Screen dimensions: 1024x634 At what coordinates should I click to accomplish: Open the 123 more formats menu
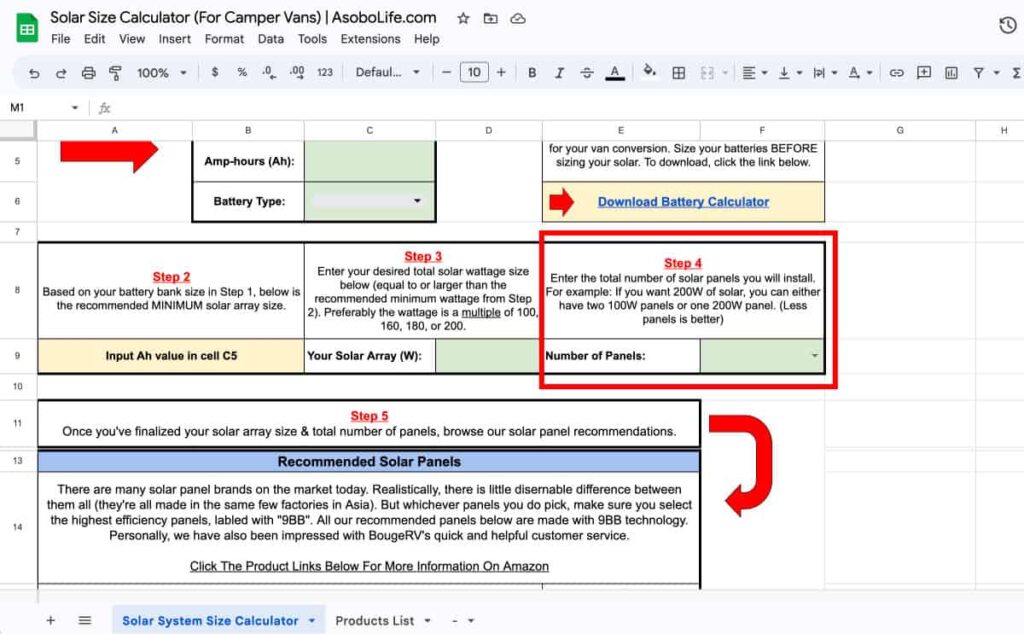(x=325, y=72)
